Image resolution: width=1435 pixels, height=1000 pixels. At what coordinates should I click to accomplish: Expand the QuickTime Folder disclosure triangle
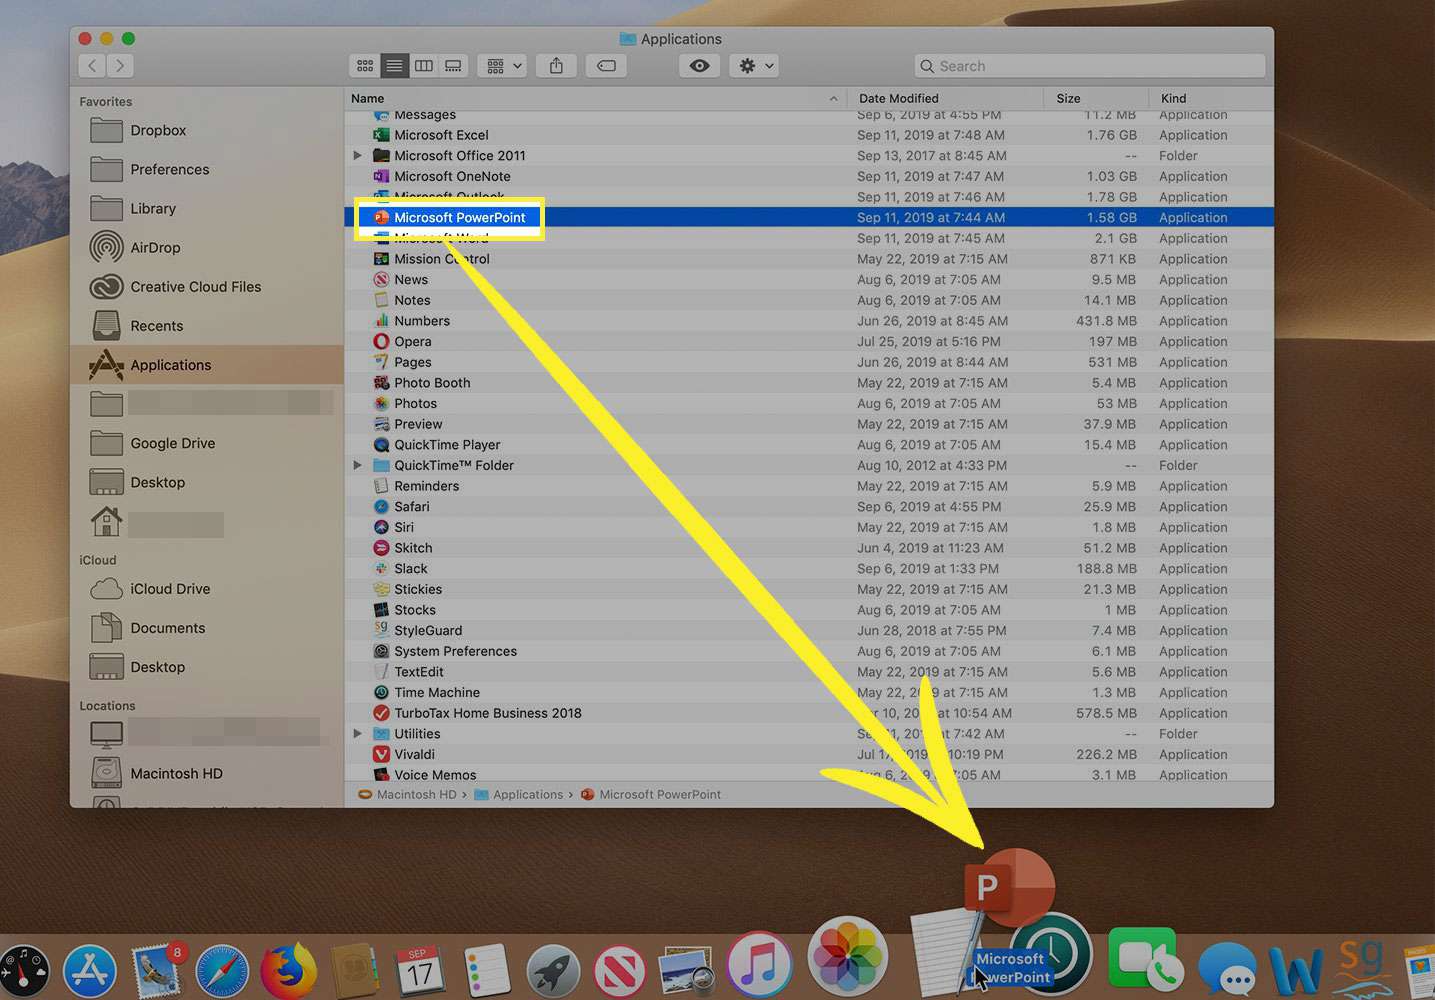[x=357, y=465]
